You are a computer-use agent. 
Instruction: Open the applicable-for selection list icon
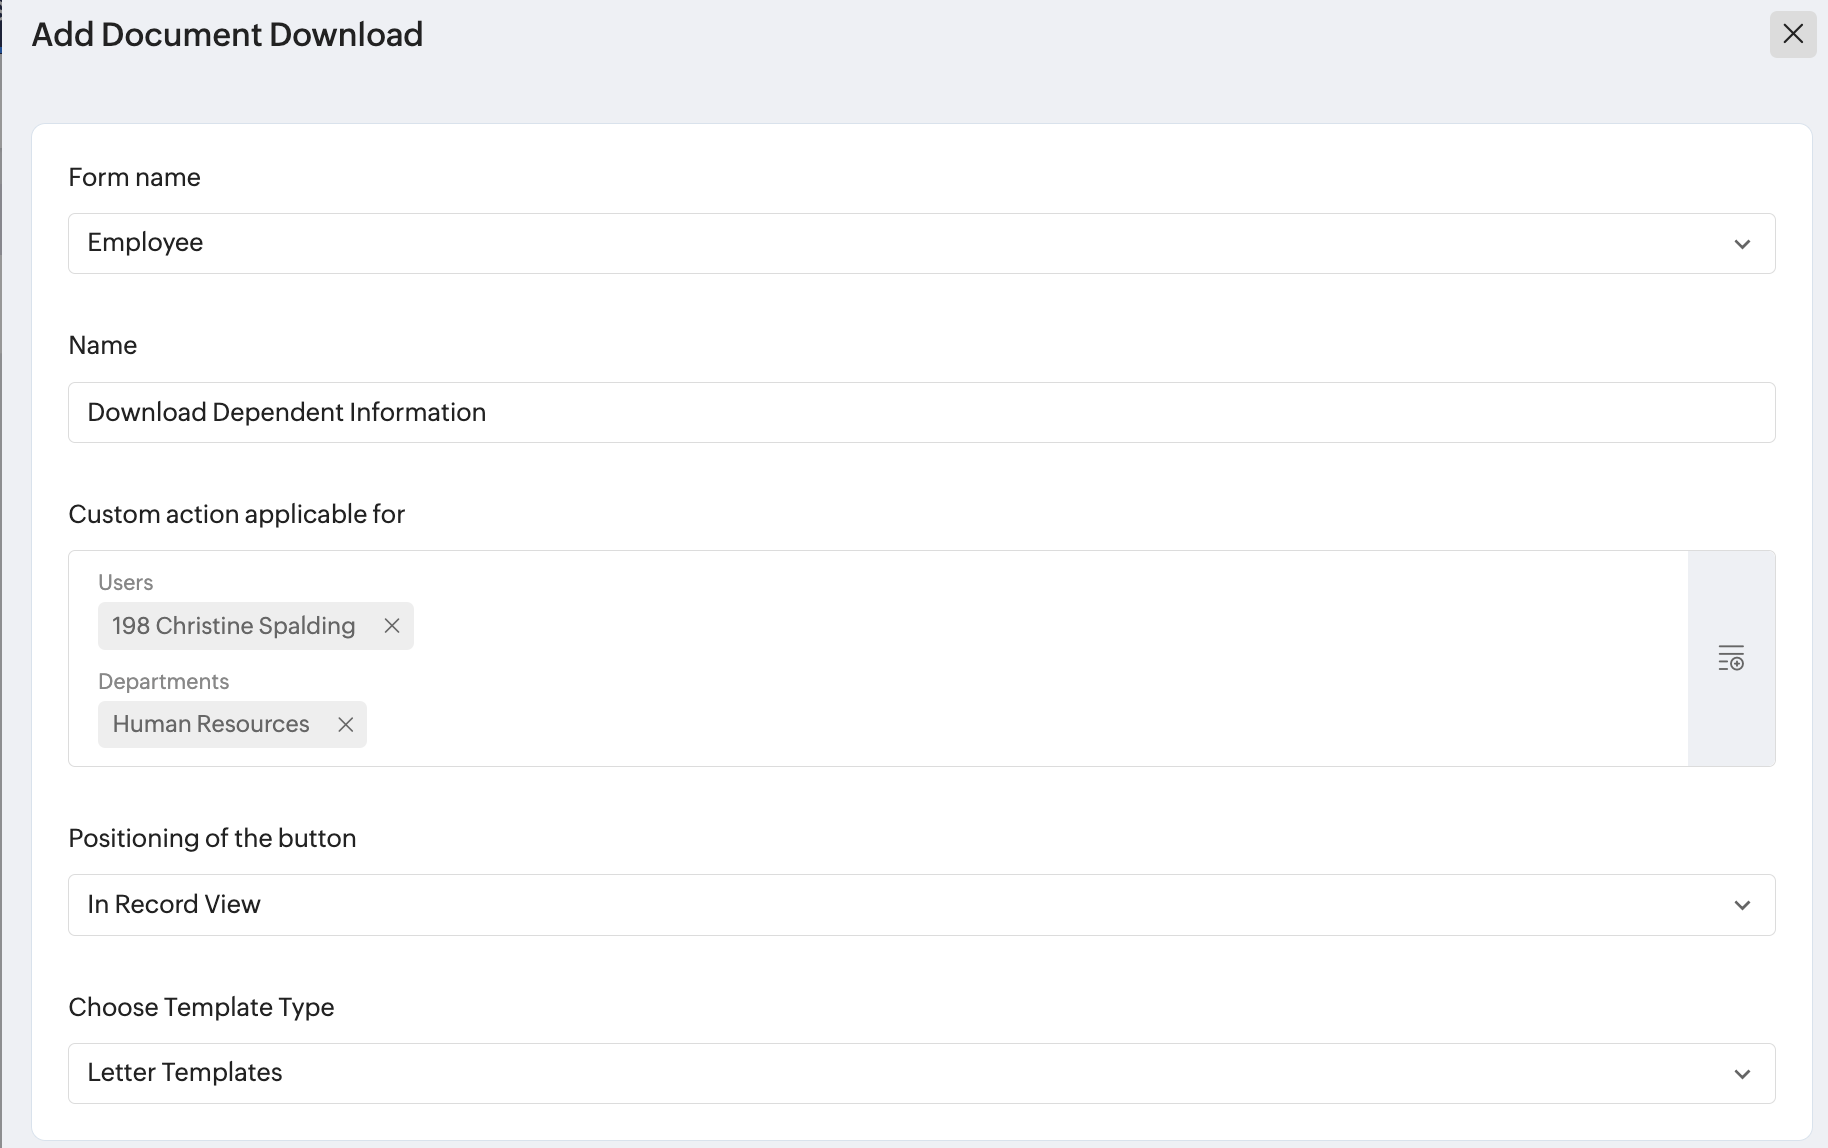coord(1731,658)
